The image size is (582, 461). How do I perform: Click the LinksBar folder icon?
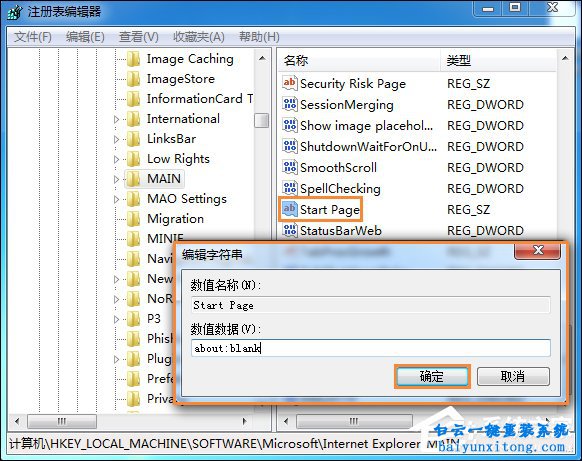click(x=133, y=139)
